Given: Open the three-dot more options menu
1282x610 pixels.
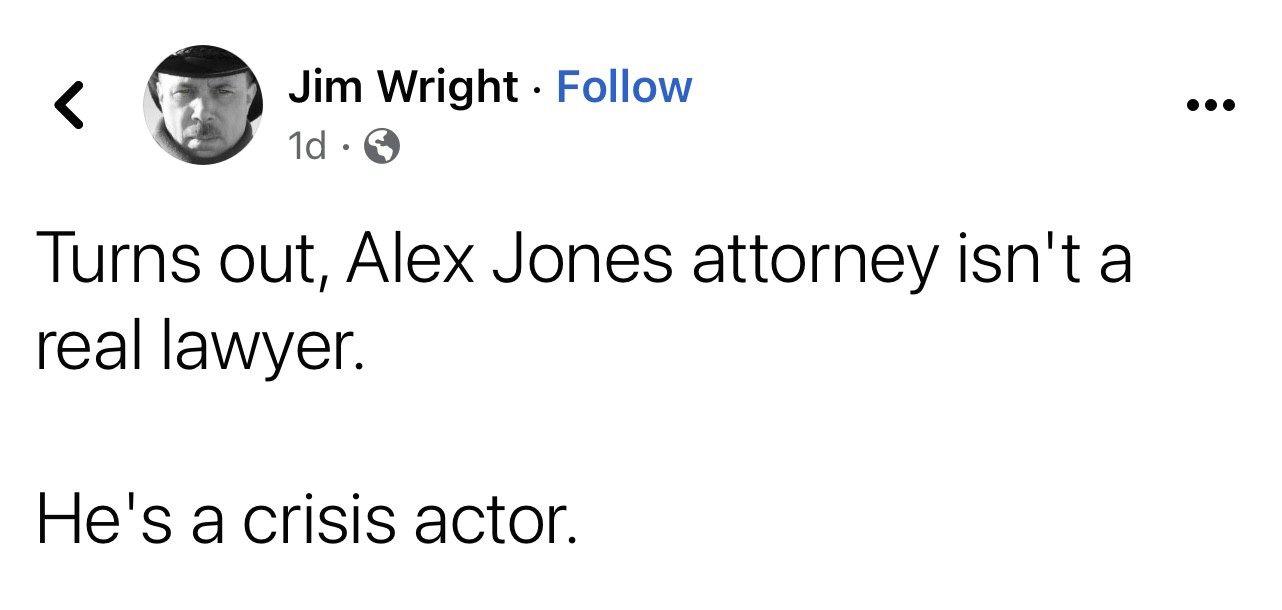Looking at the screenshot, I should coord(1210,105).
